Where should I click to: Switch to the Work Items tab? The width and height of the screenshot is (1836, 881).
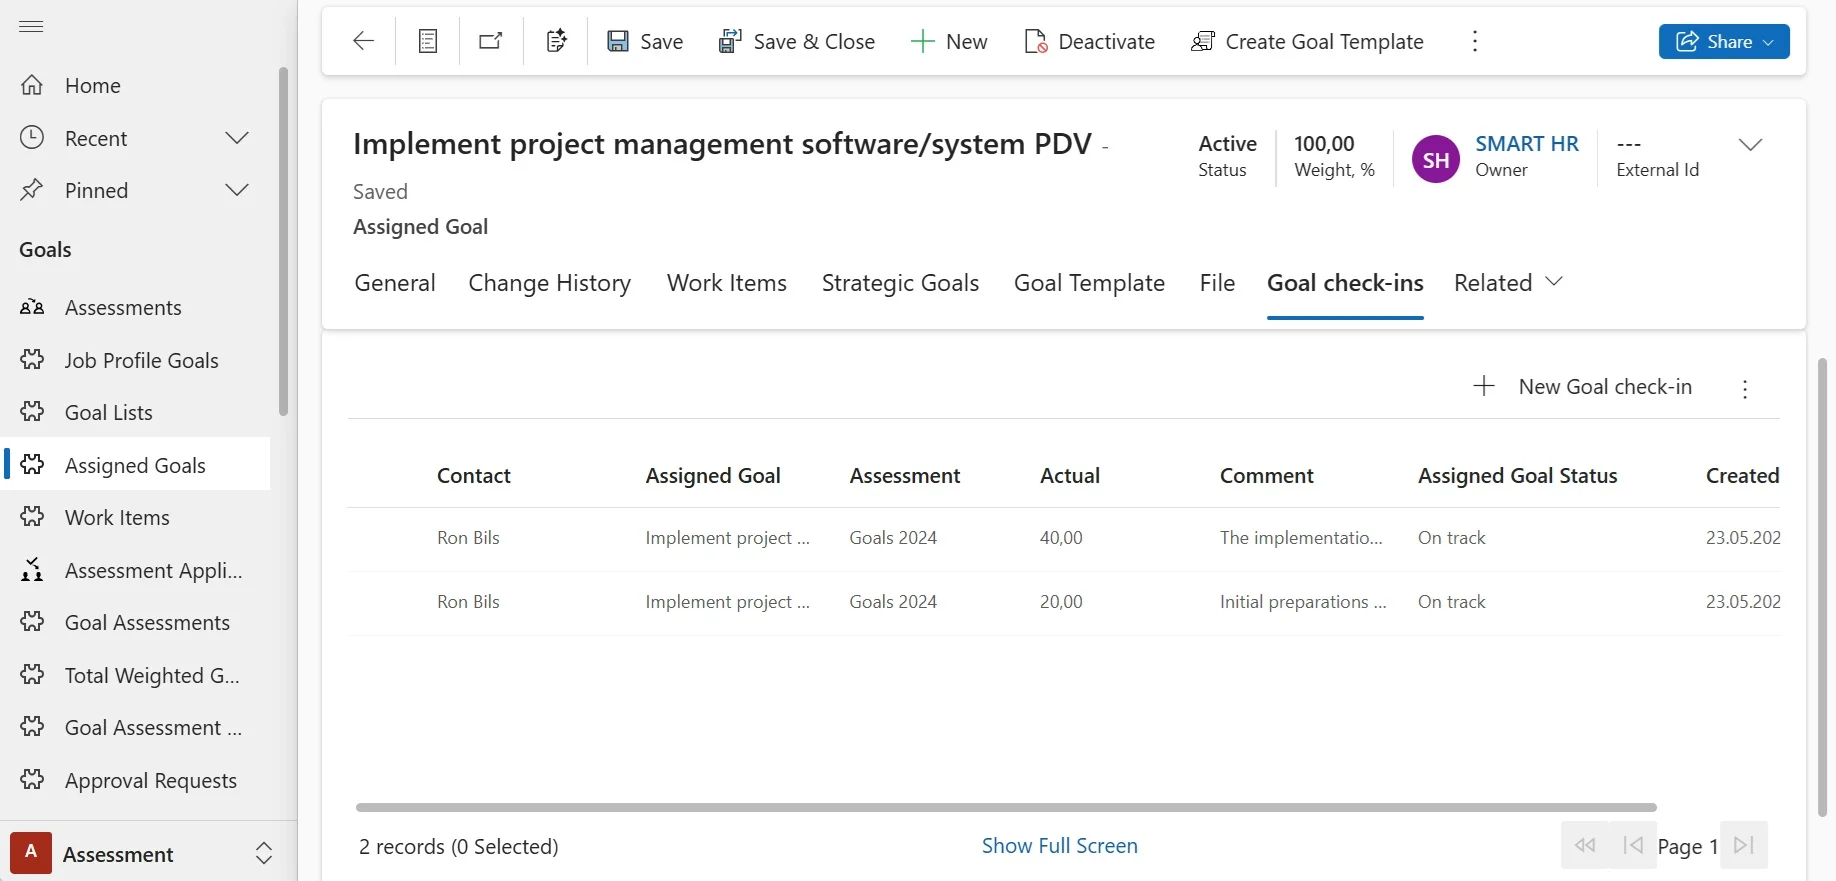[x=726, y=283]
